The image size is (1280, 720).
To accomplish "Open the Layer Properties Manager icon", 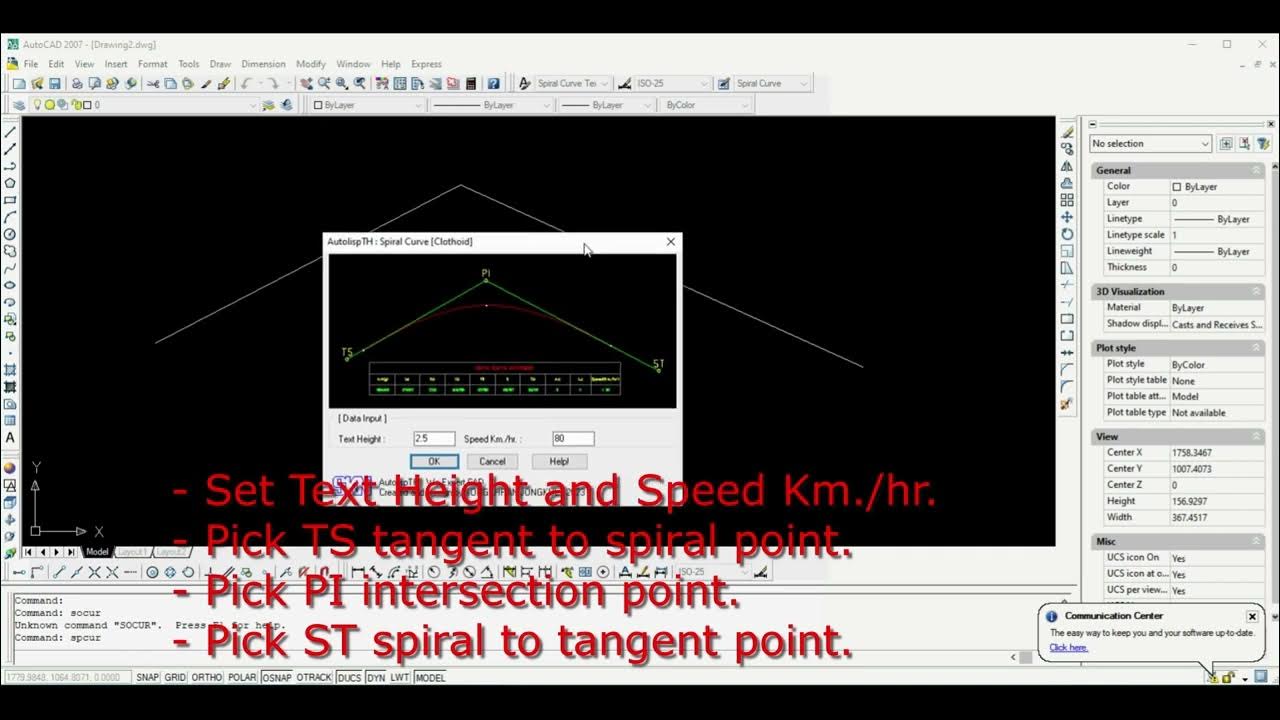I will 19,105.
